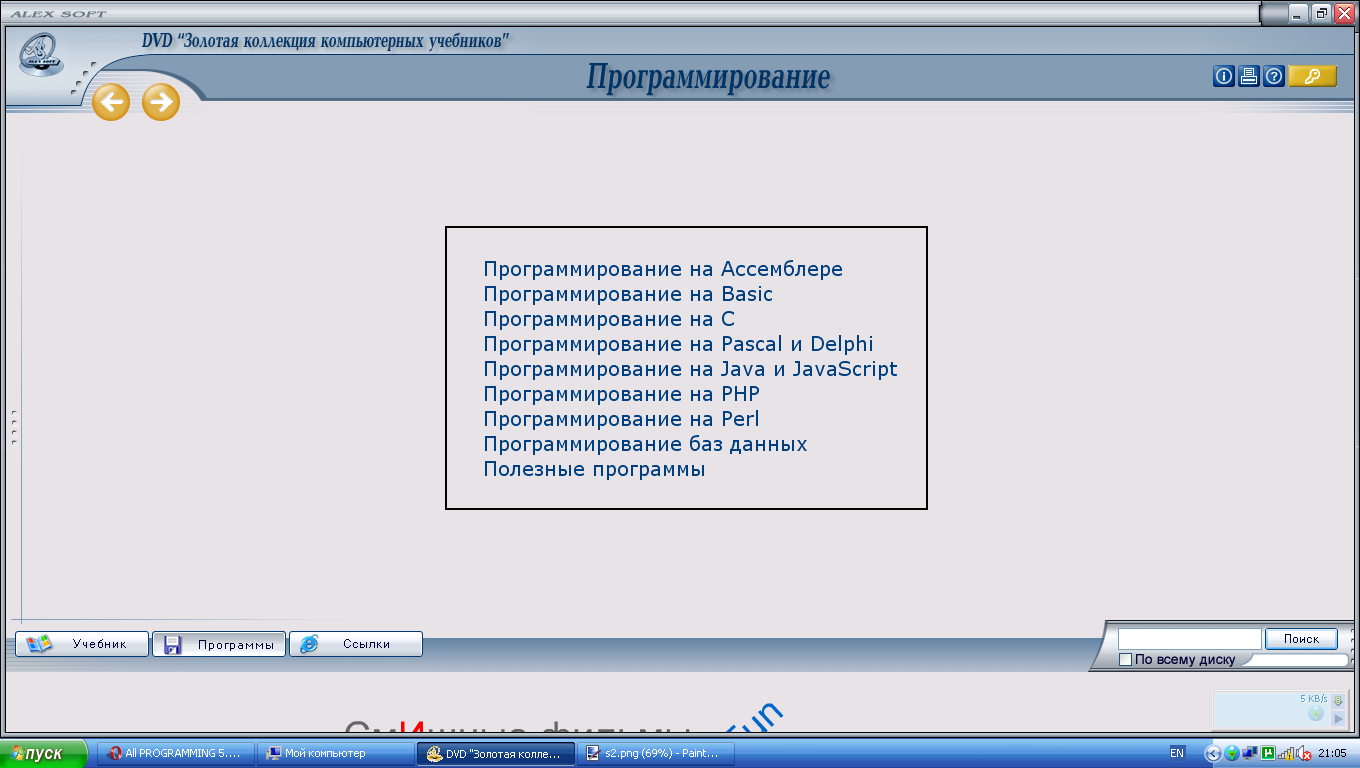Click the yellow back arrow button
The height and width of the screenshot is (768, 1360).
pos(111,102)
